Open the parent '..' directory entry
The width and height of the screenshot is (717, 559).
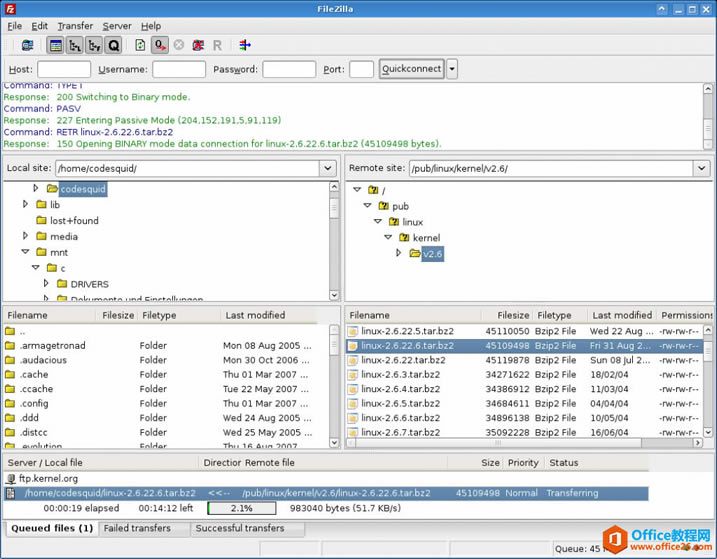coord(159,331)
